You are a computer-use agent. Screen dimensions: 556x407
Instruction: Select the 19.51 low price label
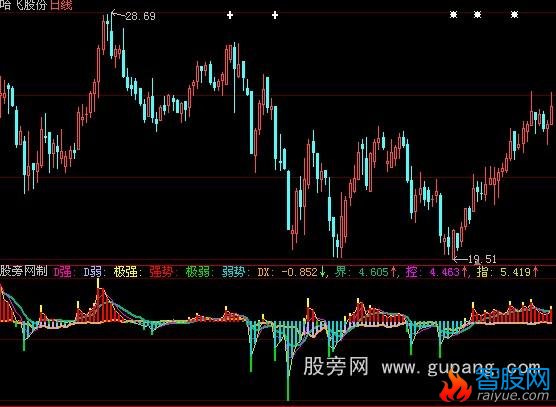(482, 259)
